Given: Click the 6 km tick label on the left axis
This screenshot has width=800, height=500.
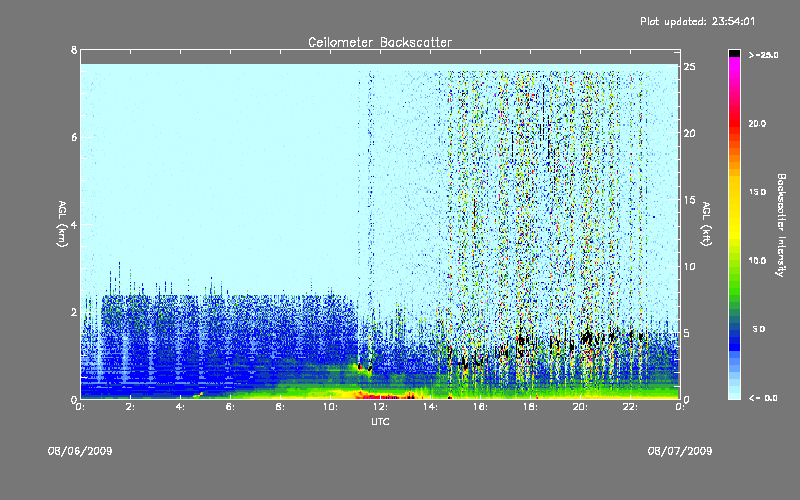Looking at the screenshot, I should coord(74,137).
